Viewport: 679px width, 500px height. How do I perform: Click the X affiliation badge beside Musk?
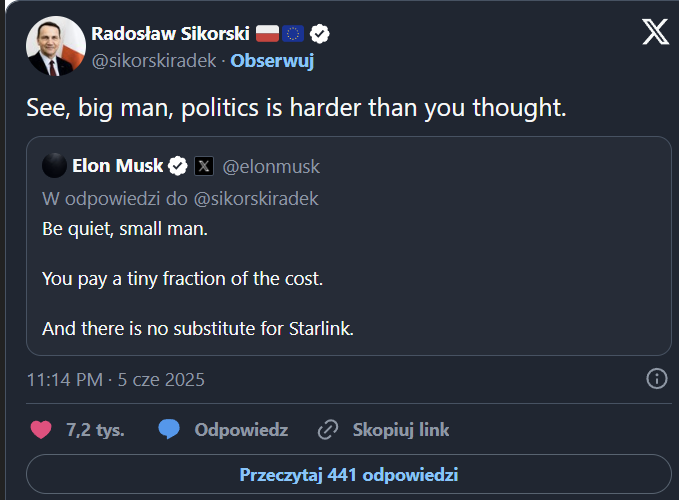click(204, 165)
